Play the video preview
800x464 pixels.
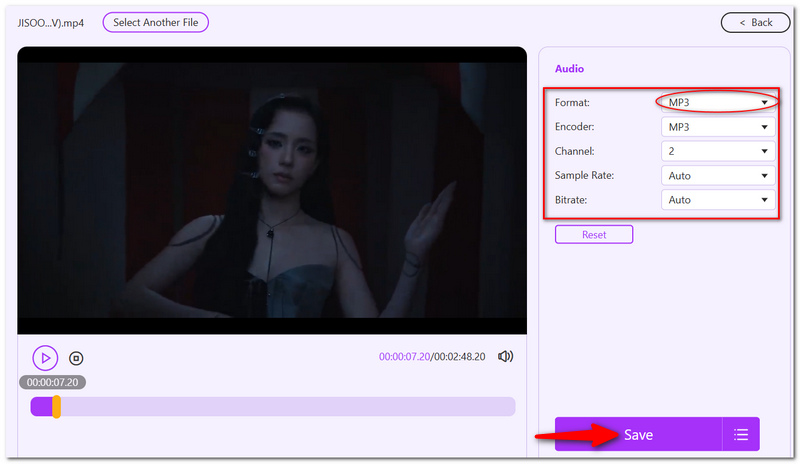[x=45, y=358]
